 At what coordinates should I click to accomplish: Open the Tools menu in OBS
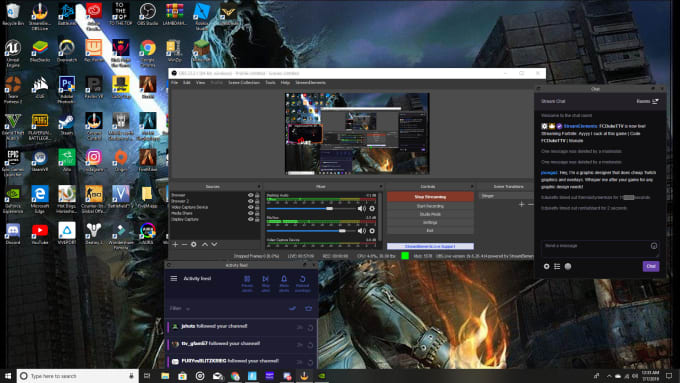tap(270, 82)
